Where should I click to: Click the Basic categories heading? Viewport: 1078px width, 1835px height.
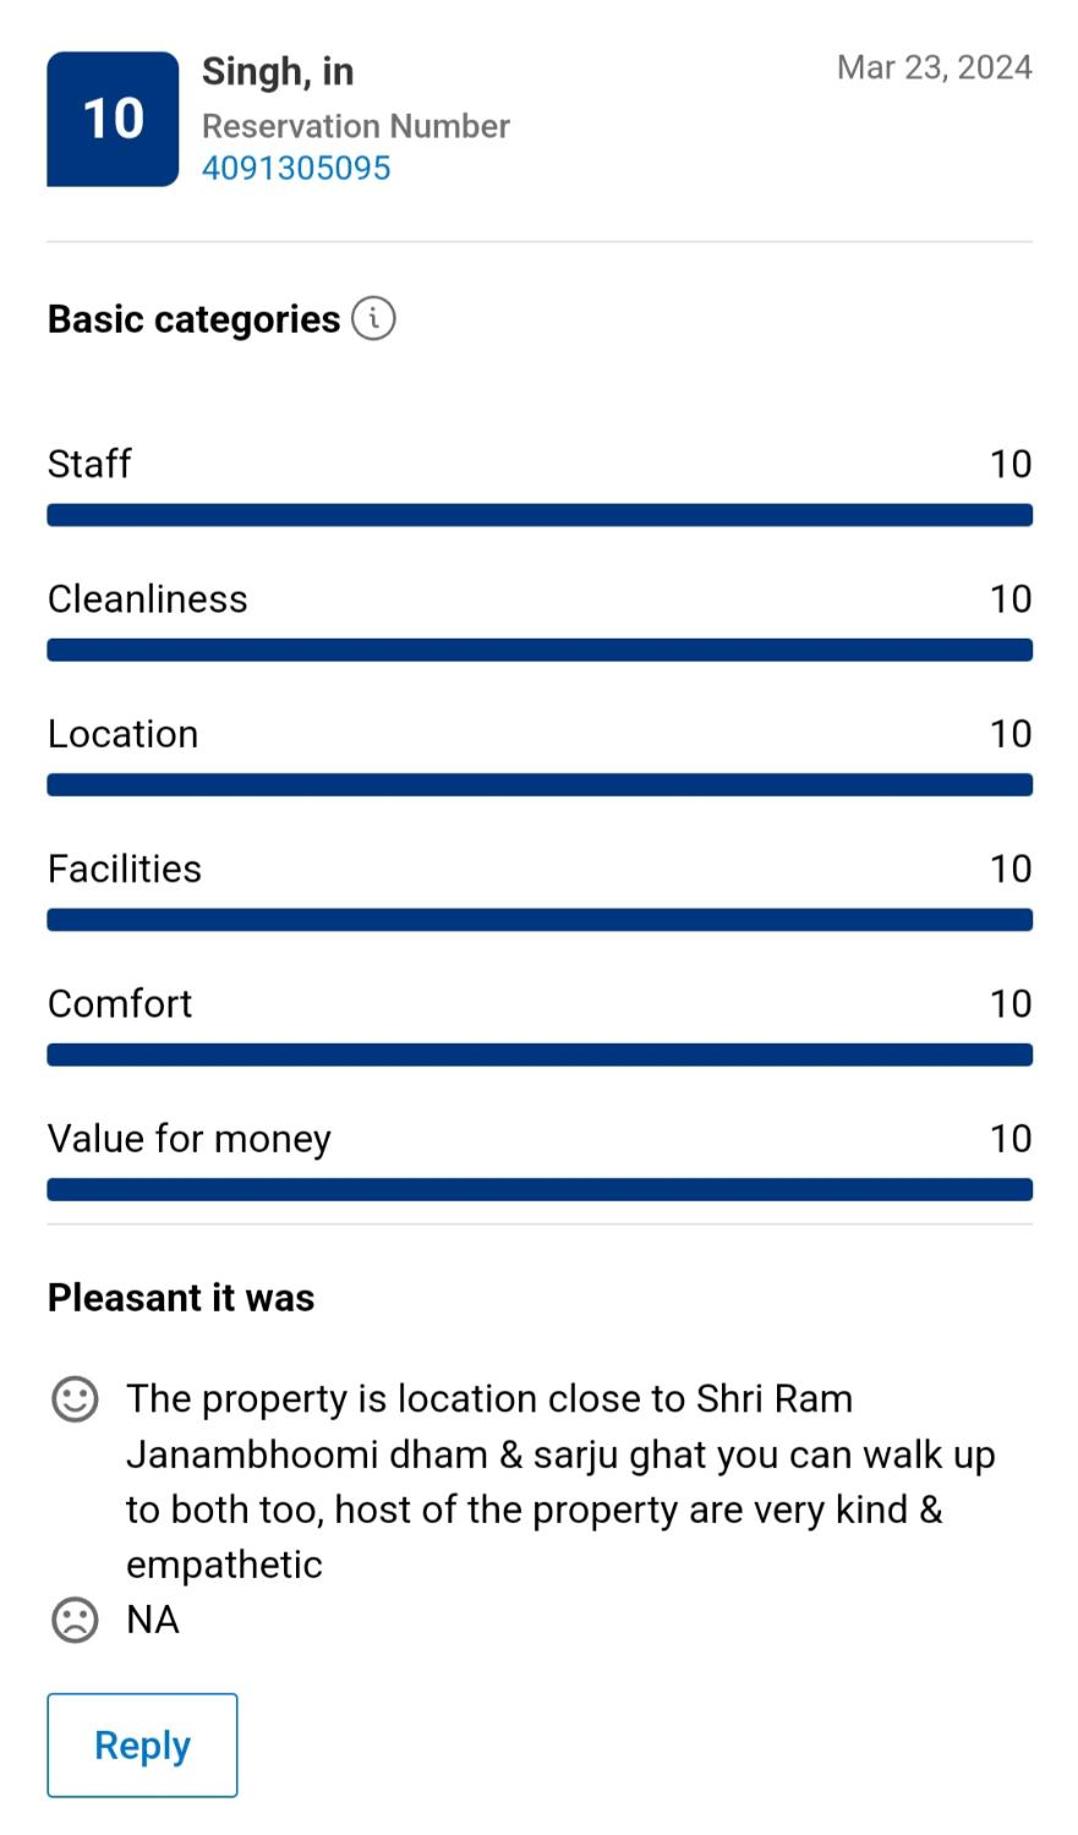tap(194, 319)
